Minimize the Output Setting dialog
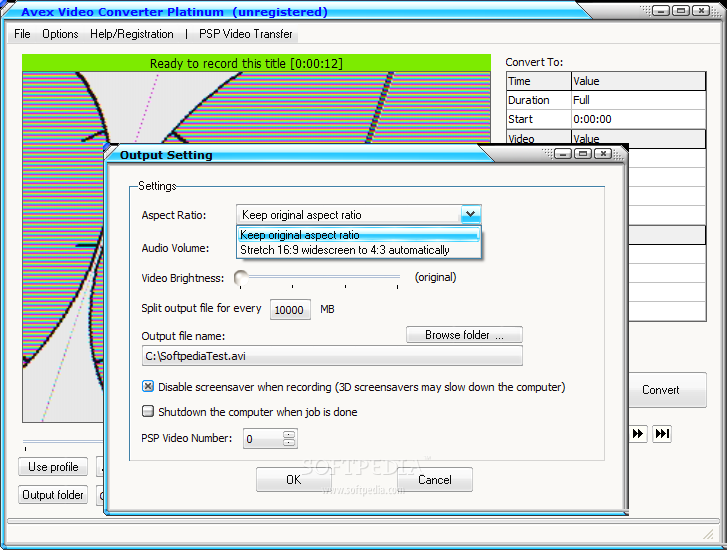Screen dimensions: 727x550 (x=562, y=153)
